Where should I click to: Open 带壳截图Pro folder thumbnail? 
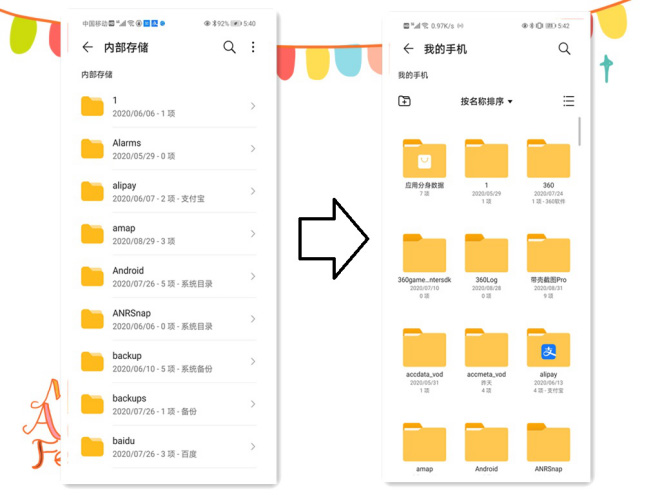548,255
